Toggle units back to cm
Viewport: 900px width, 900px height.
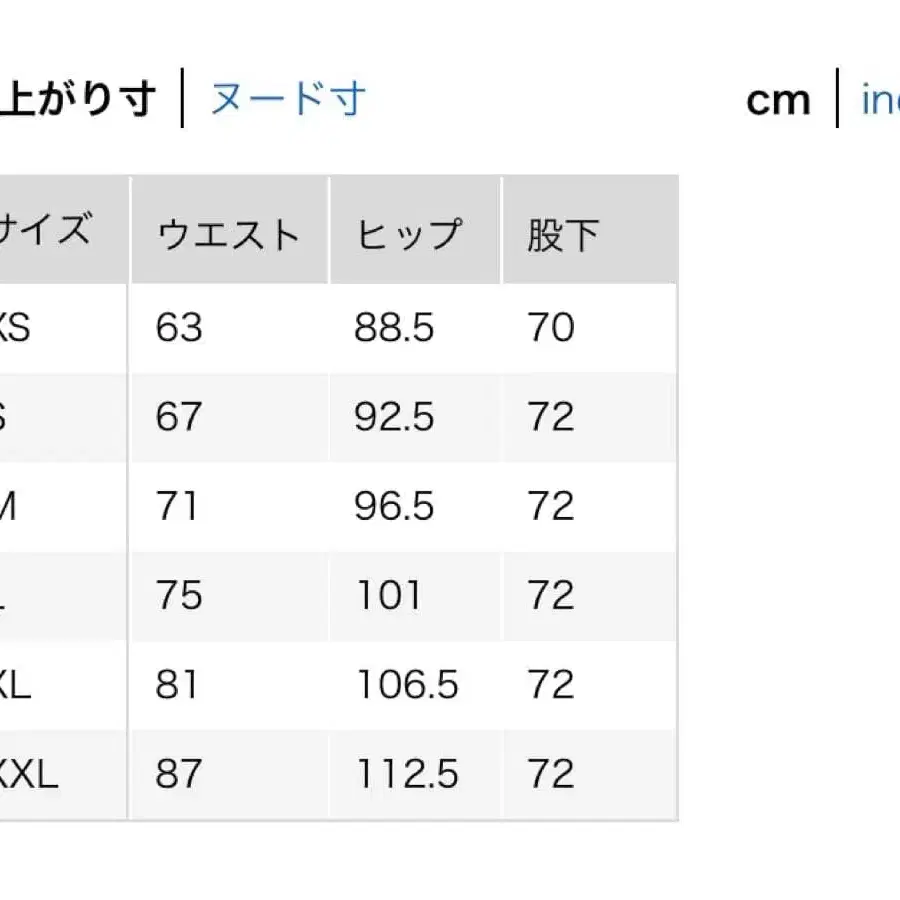pyautogui.click(x=778, y=98)
